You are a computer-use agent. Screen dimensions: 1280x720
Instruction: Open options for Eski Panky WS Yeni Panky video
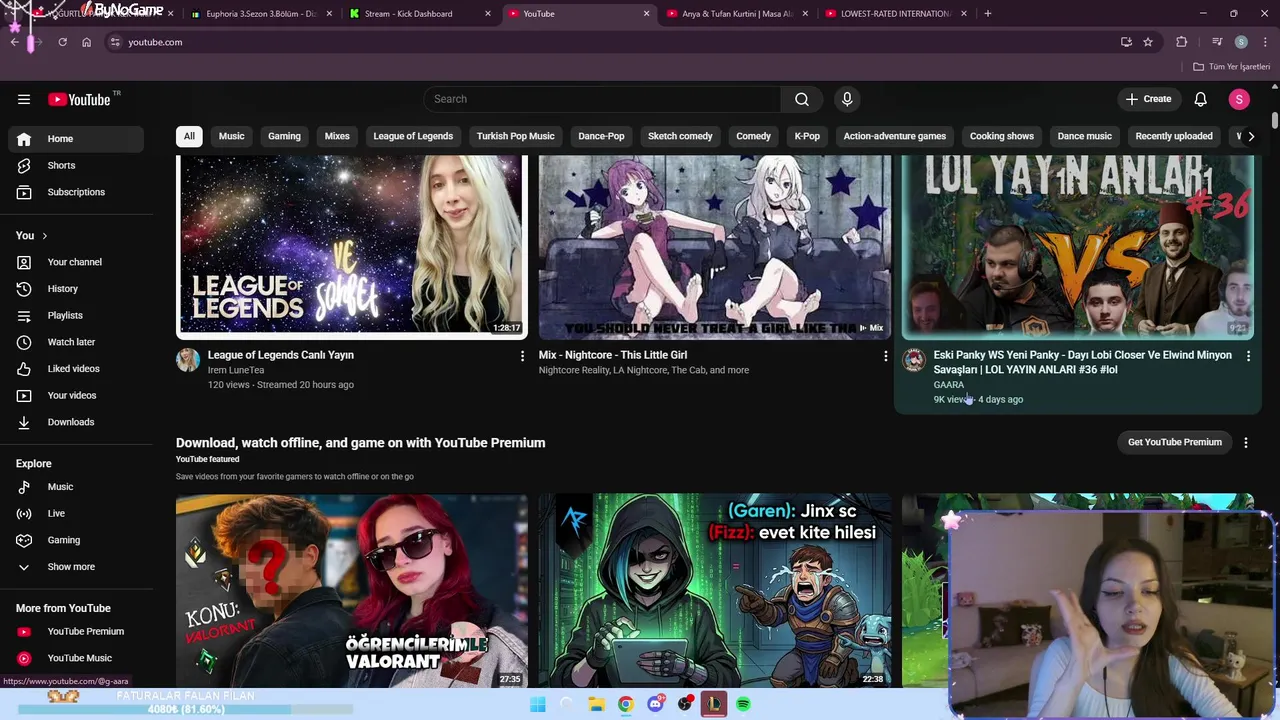1248,355
